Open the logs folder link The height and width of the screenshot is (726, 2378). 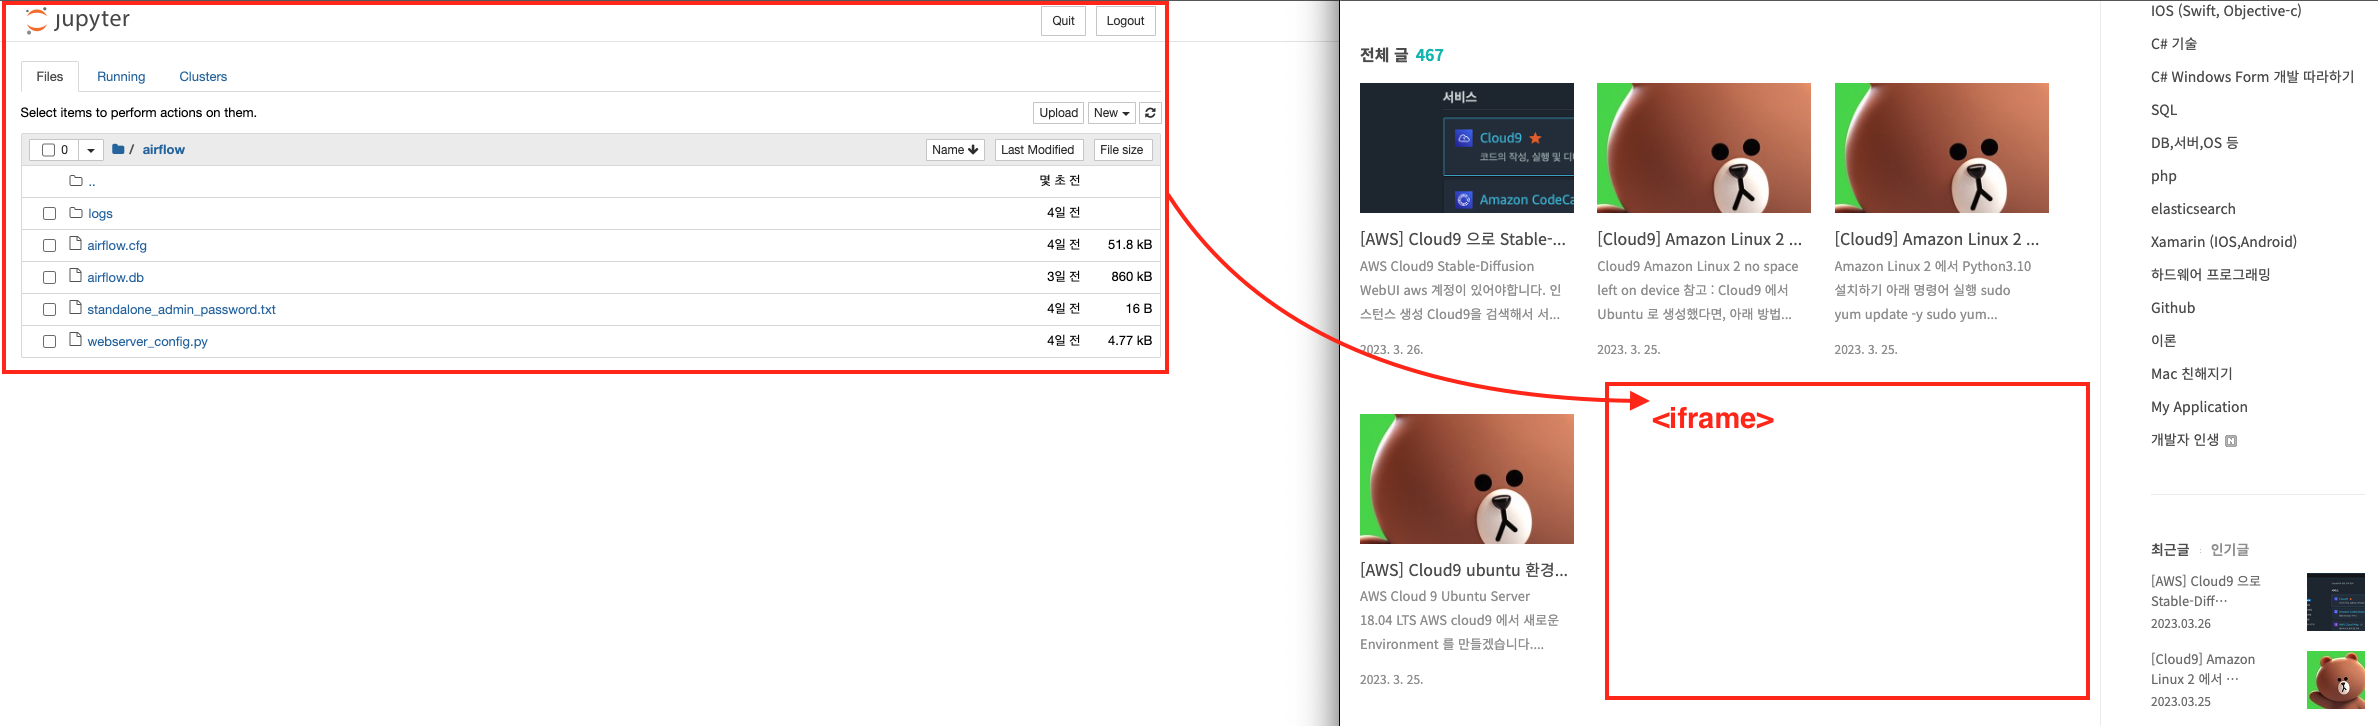[x=100, y=214]
